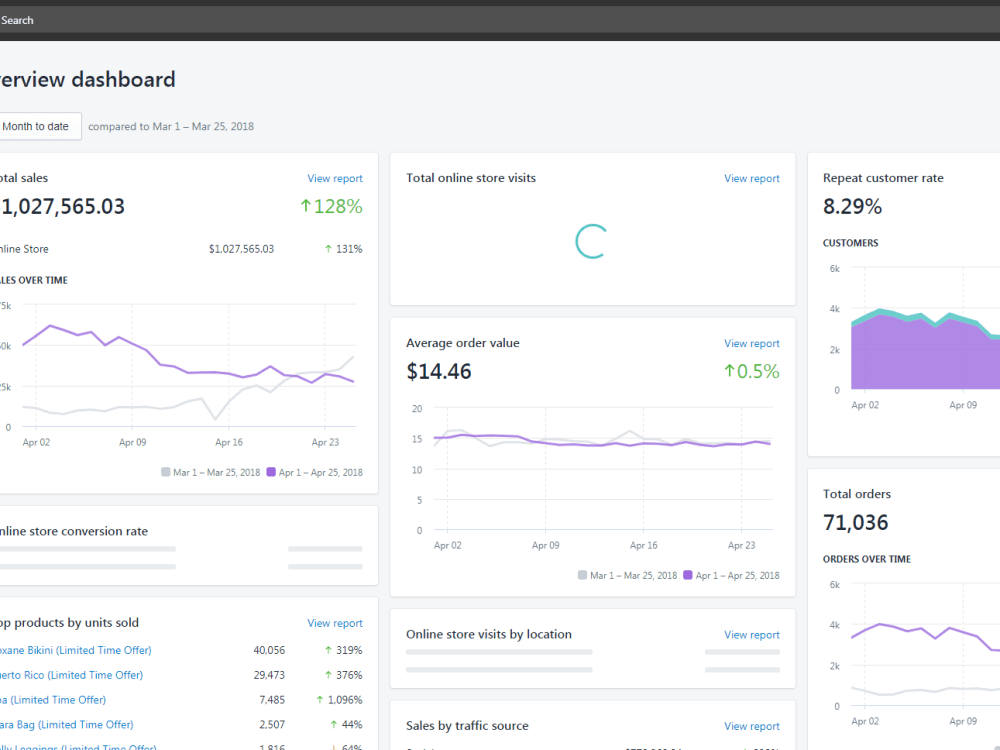
Task: Click the green up arrow beside 0.5%
Action: 729,371
